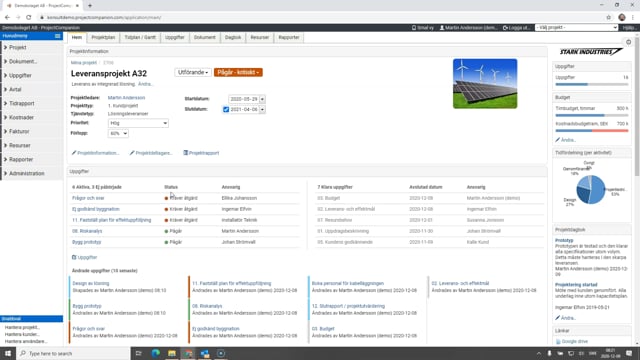Switch to the Dokument tab
The height and width of the screenshot is (360, 640).
[204, 38]
